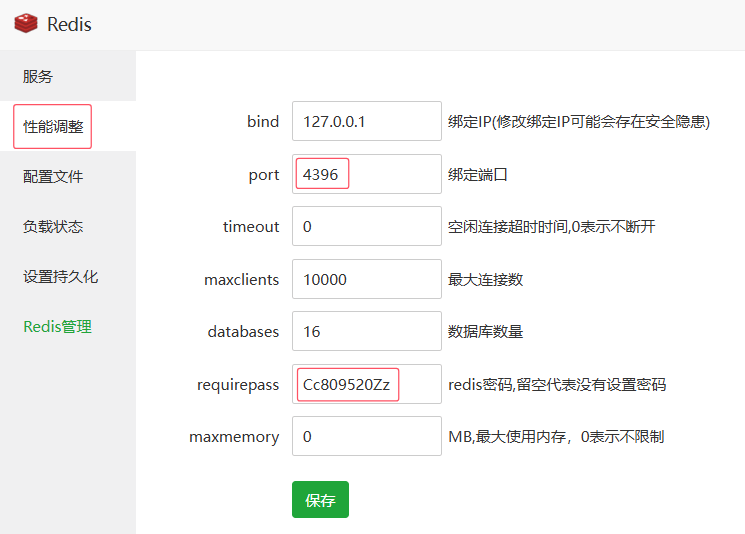
Task: Click the databases input showing 16
Action: (x=366, y=332)
